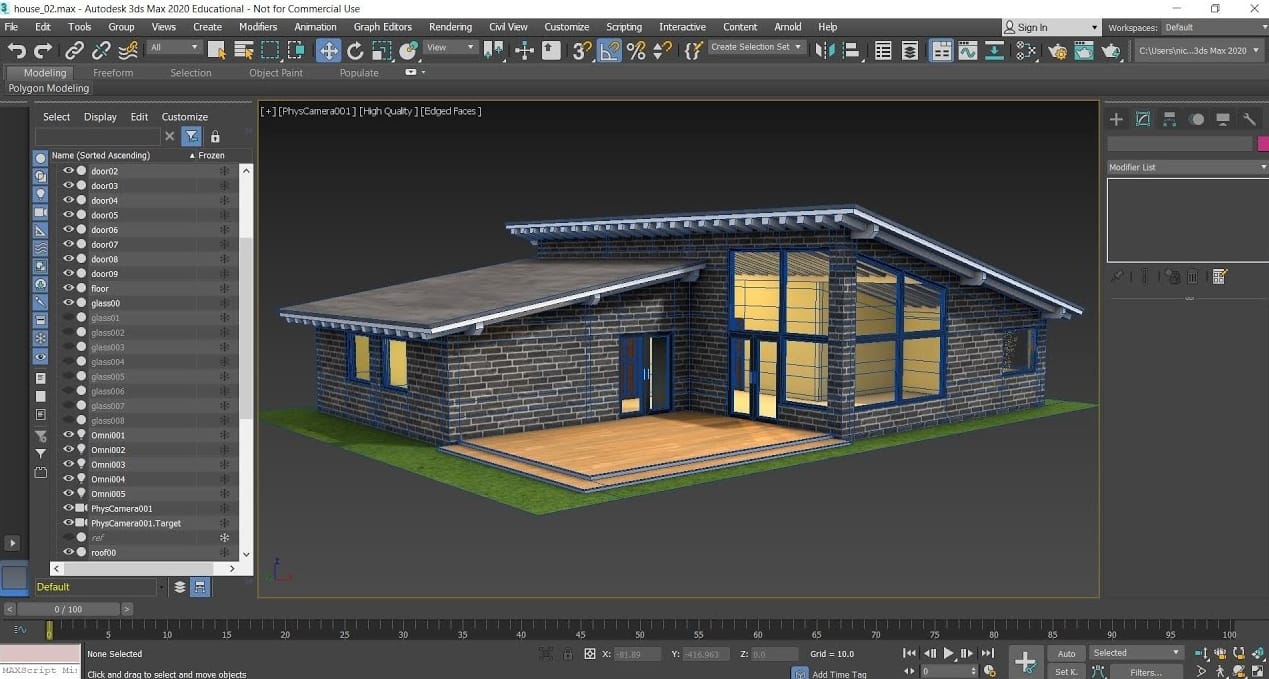The height and width of the screenshot is (679, 1269).
Task: Switch to the Freeform ribbon tab
Action: pos(113,73)
